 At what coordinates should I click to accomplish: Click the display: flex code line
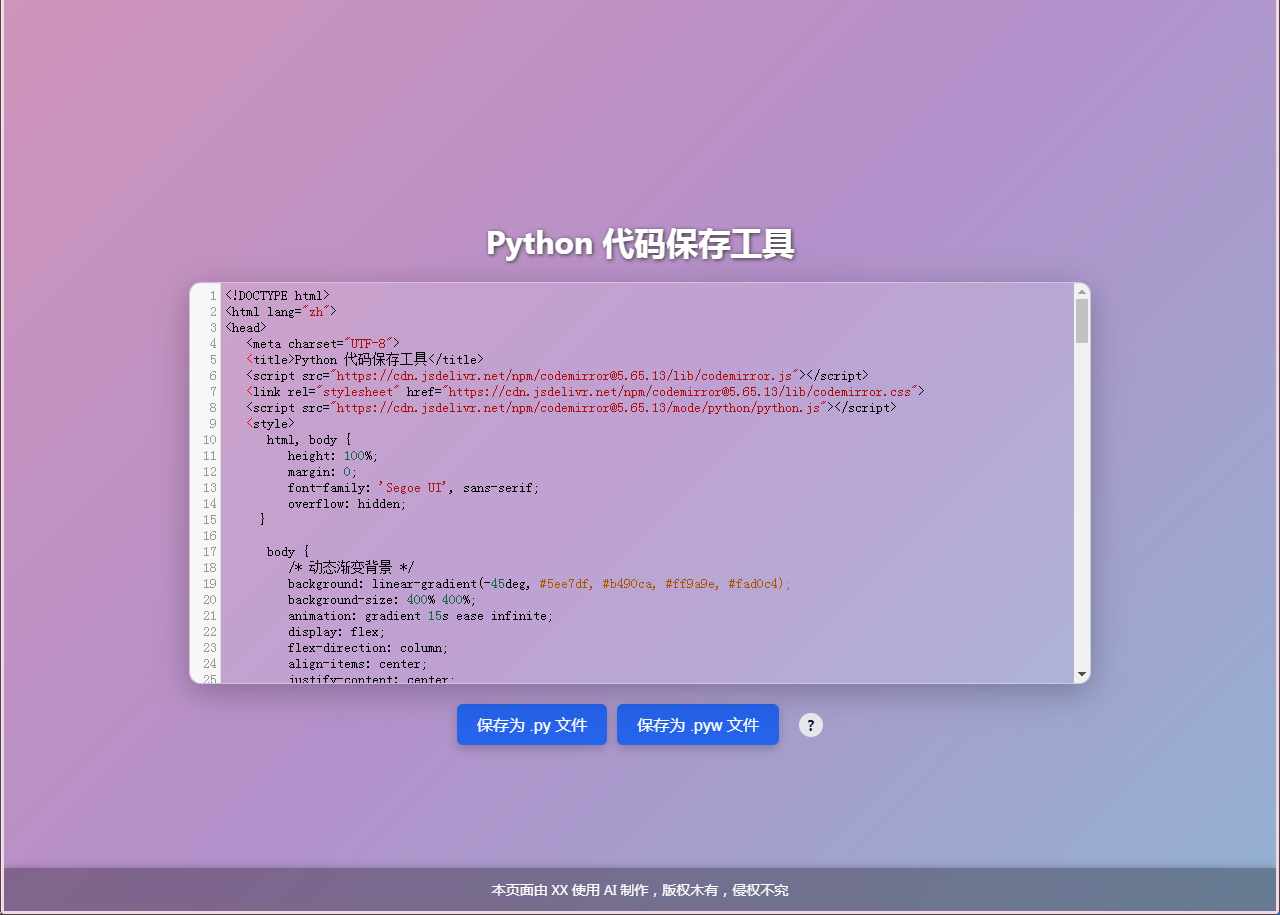point(337,632)
